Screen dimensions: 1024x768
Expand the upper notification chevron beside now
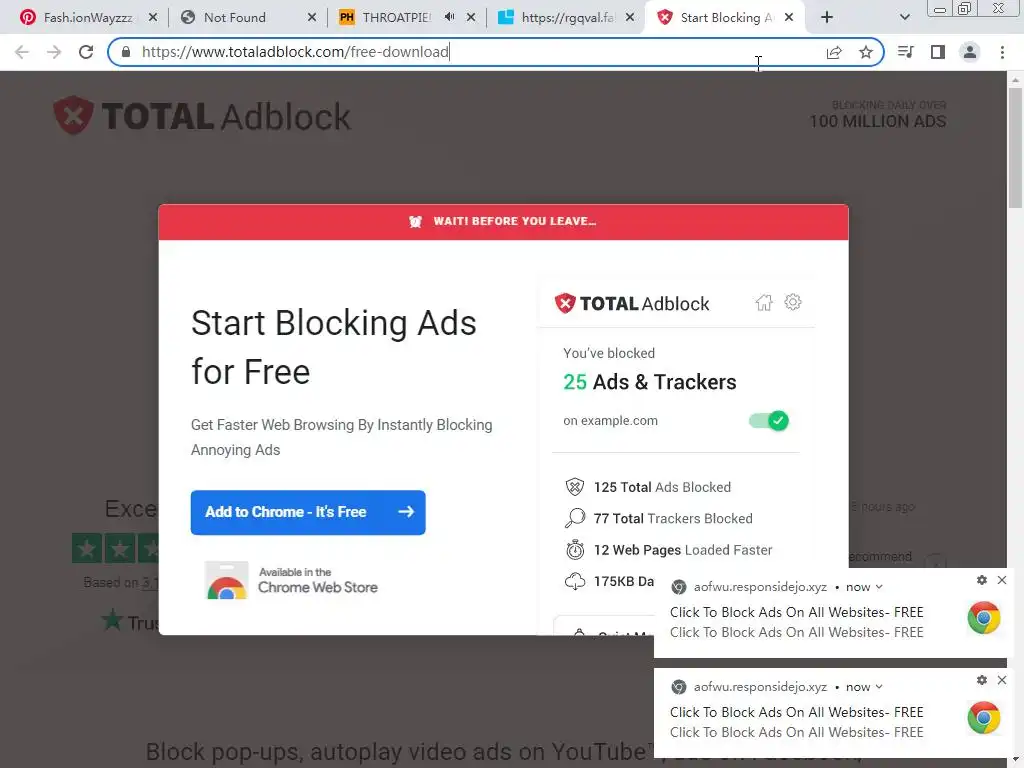coord(879,586)
